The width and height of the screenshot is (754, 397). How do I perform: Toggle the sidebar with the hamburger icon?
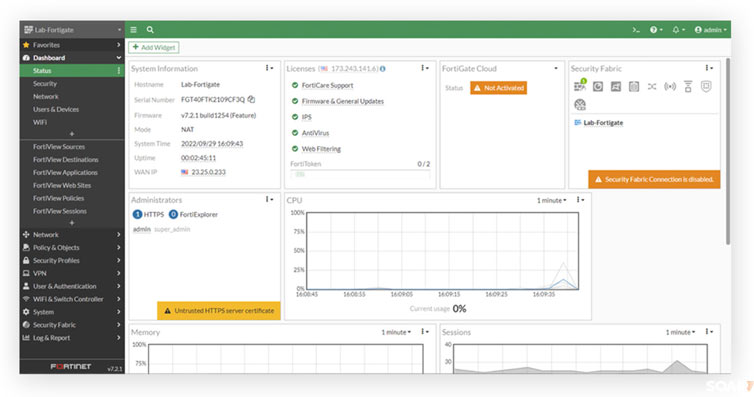[x=134, y=30]
